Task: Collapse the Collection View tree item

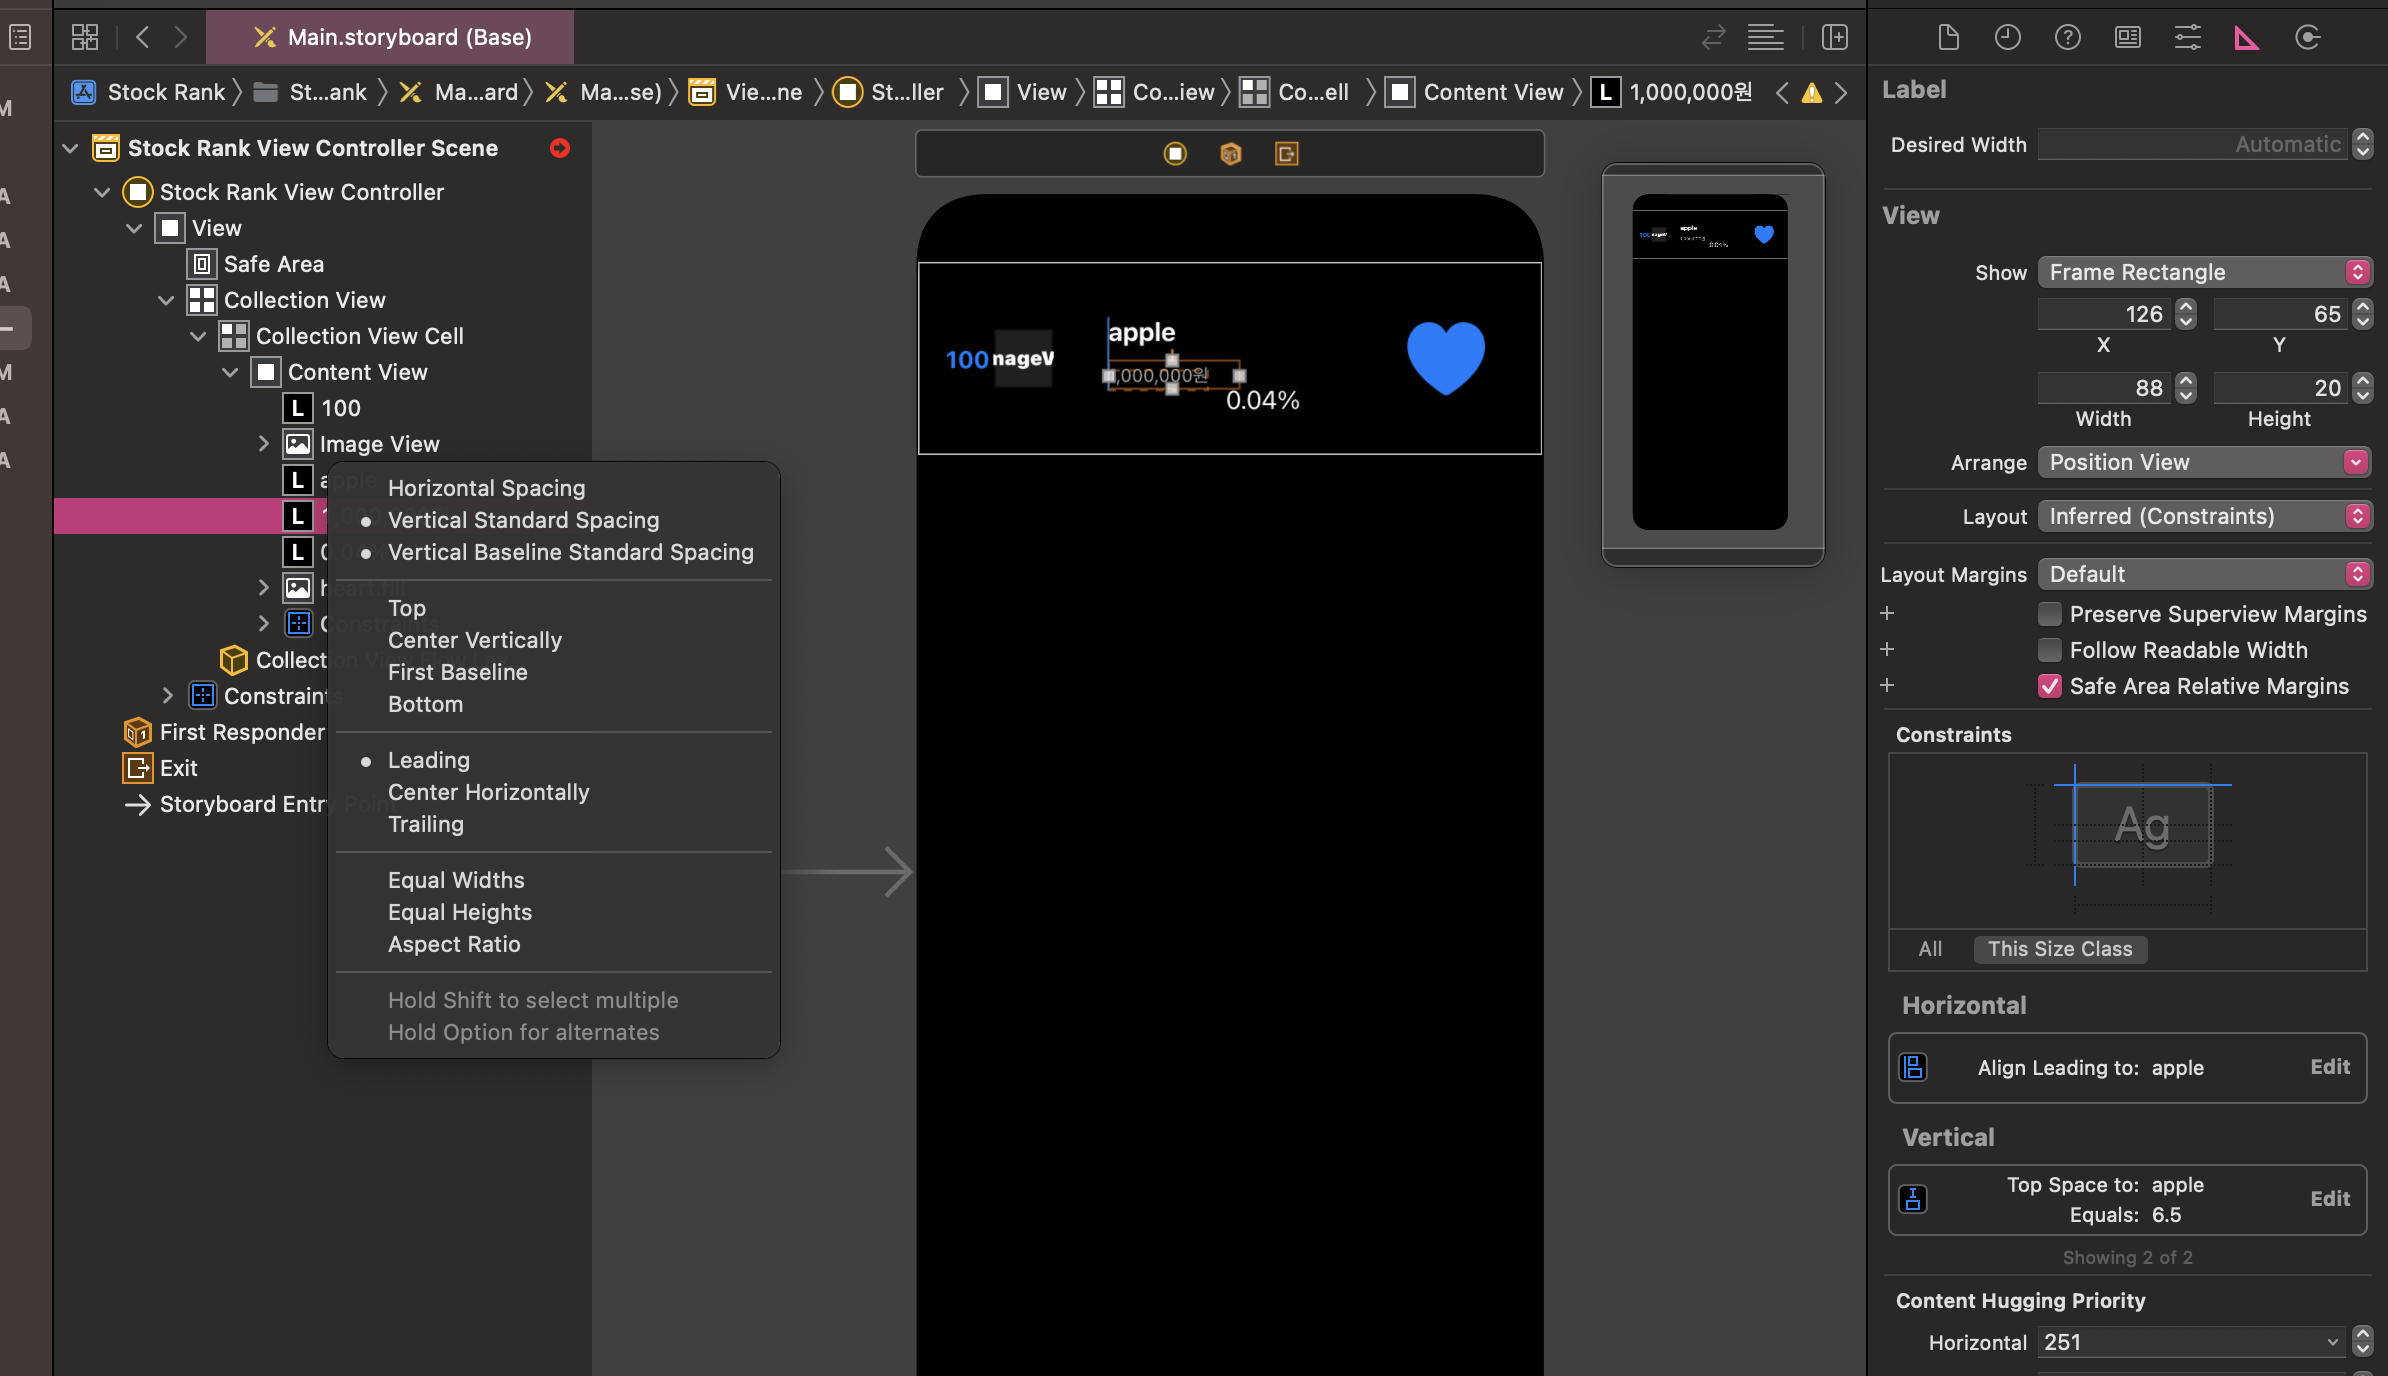Action: (166, 300)
